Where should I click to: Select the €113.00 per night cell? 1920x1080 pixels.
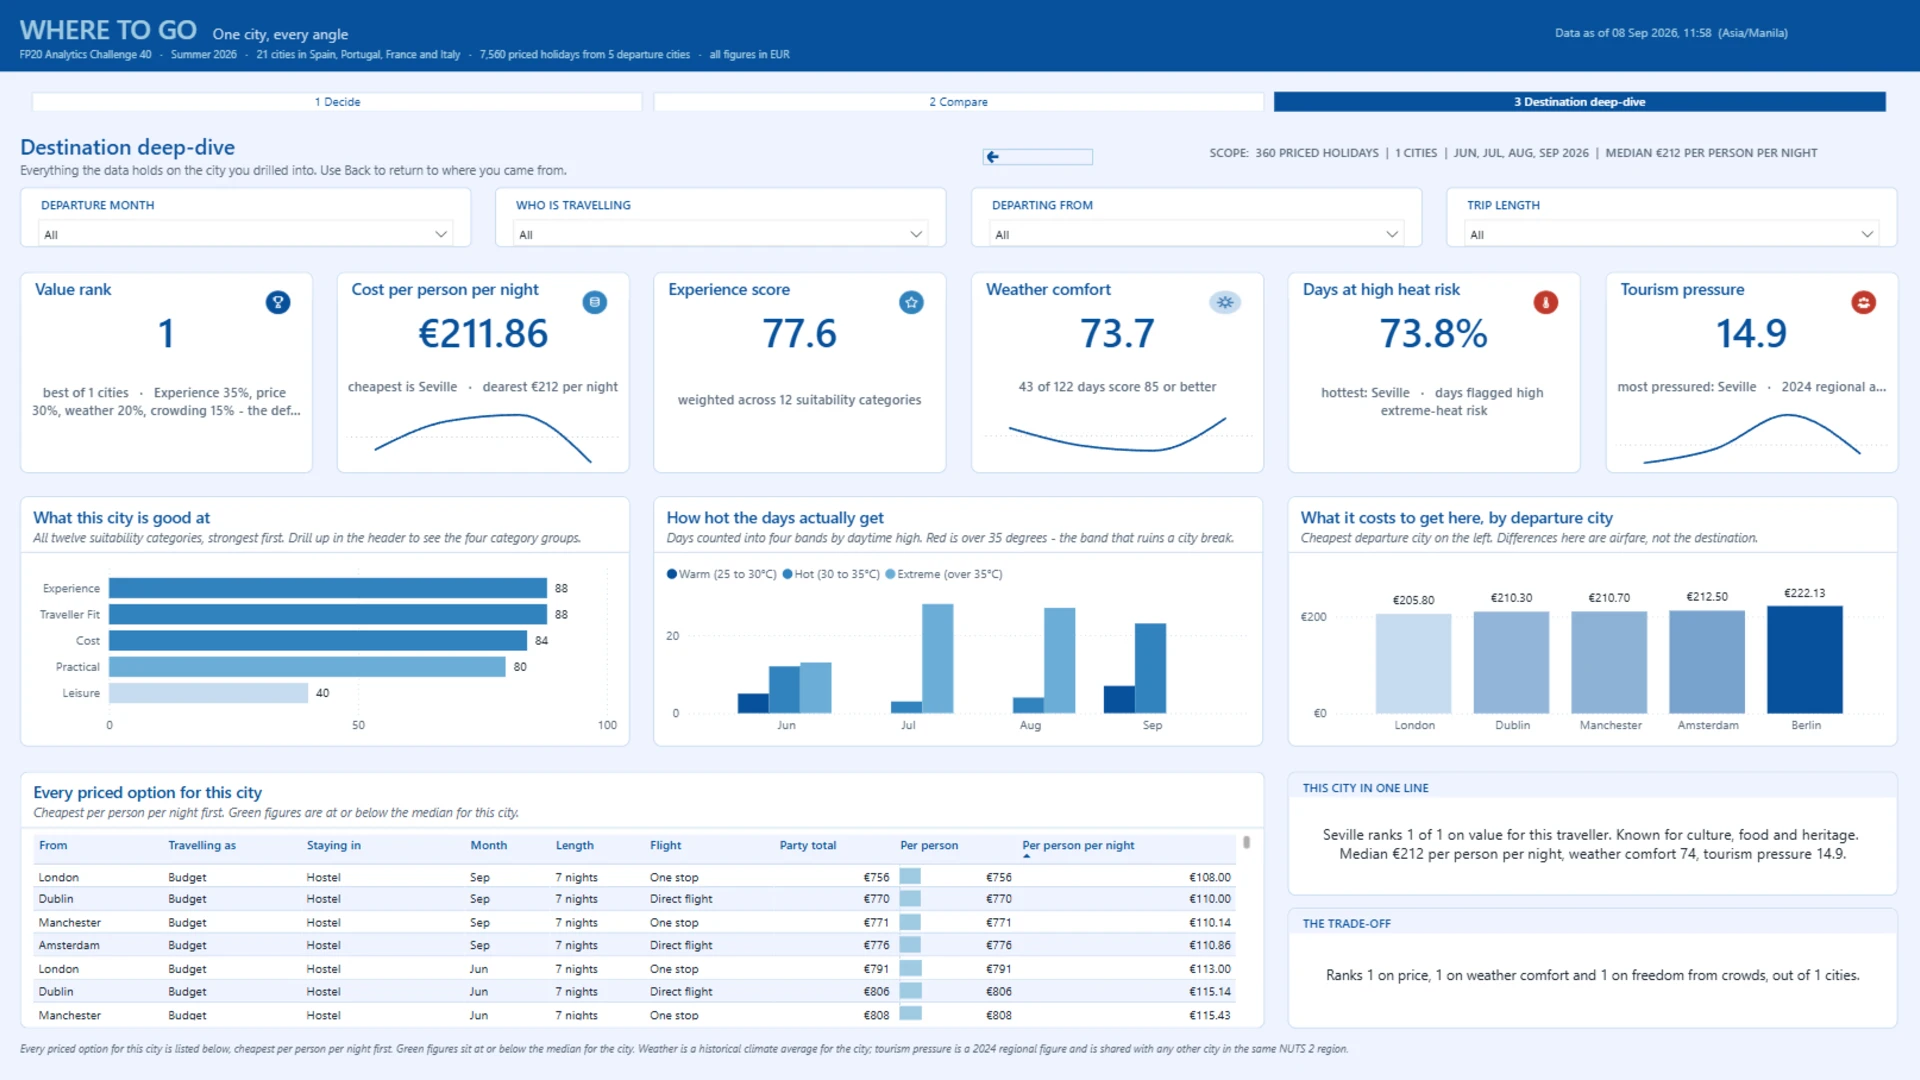pos(1209,969)
